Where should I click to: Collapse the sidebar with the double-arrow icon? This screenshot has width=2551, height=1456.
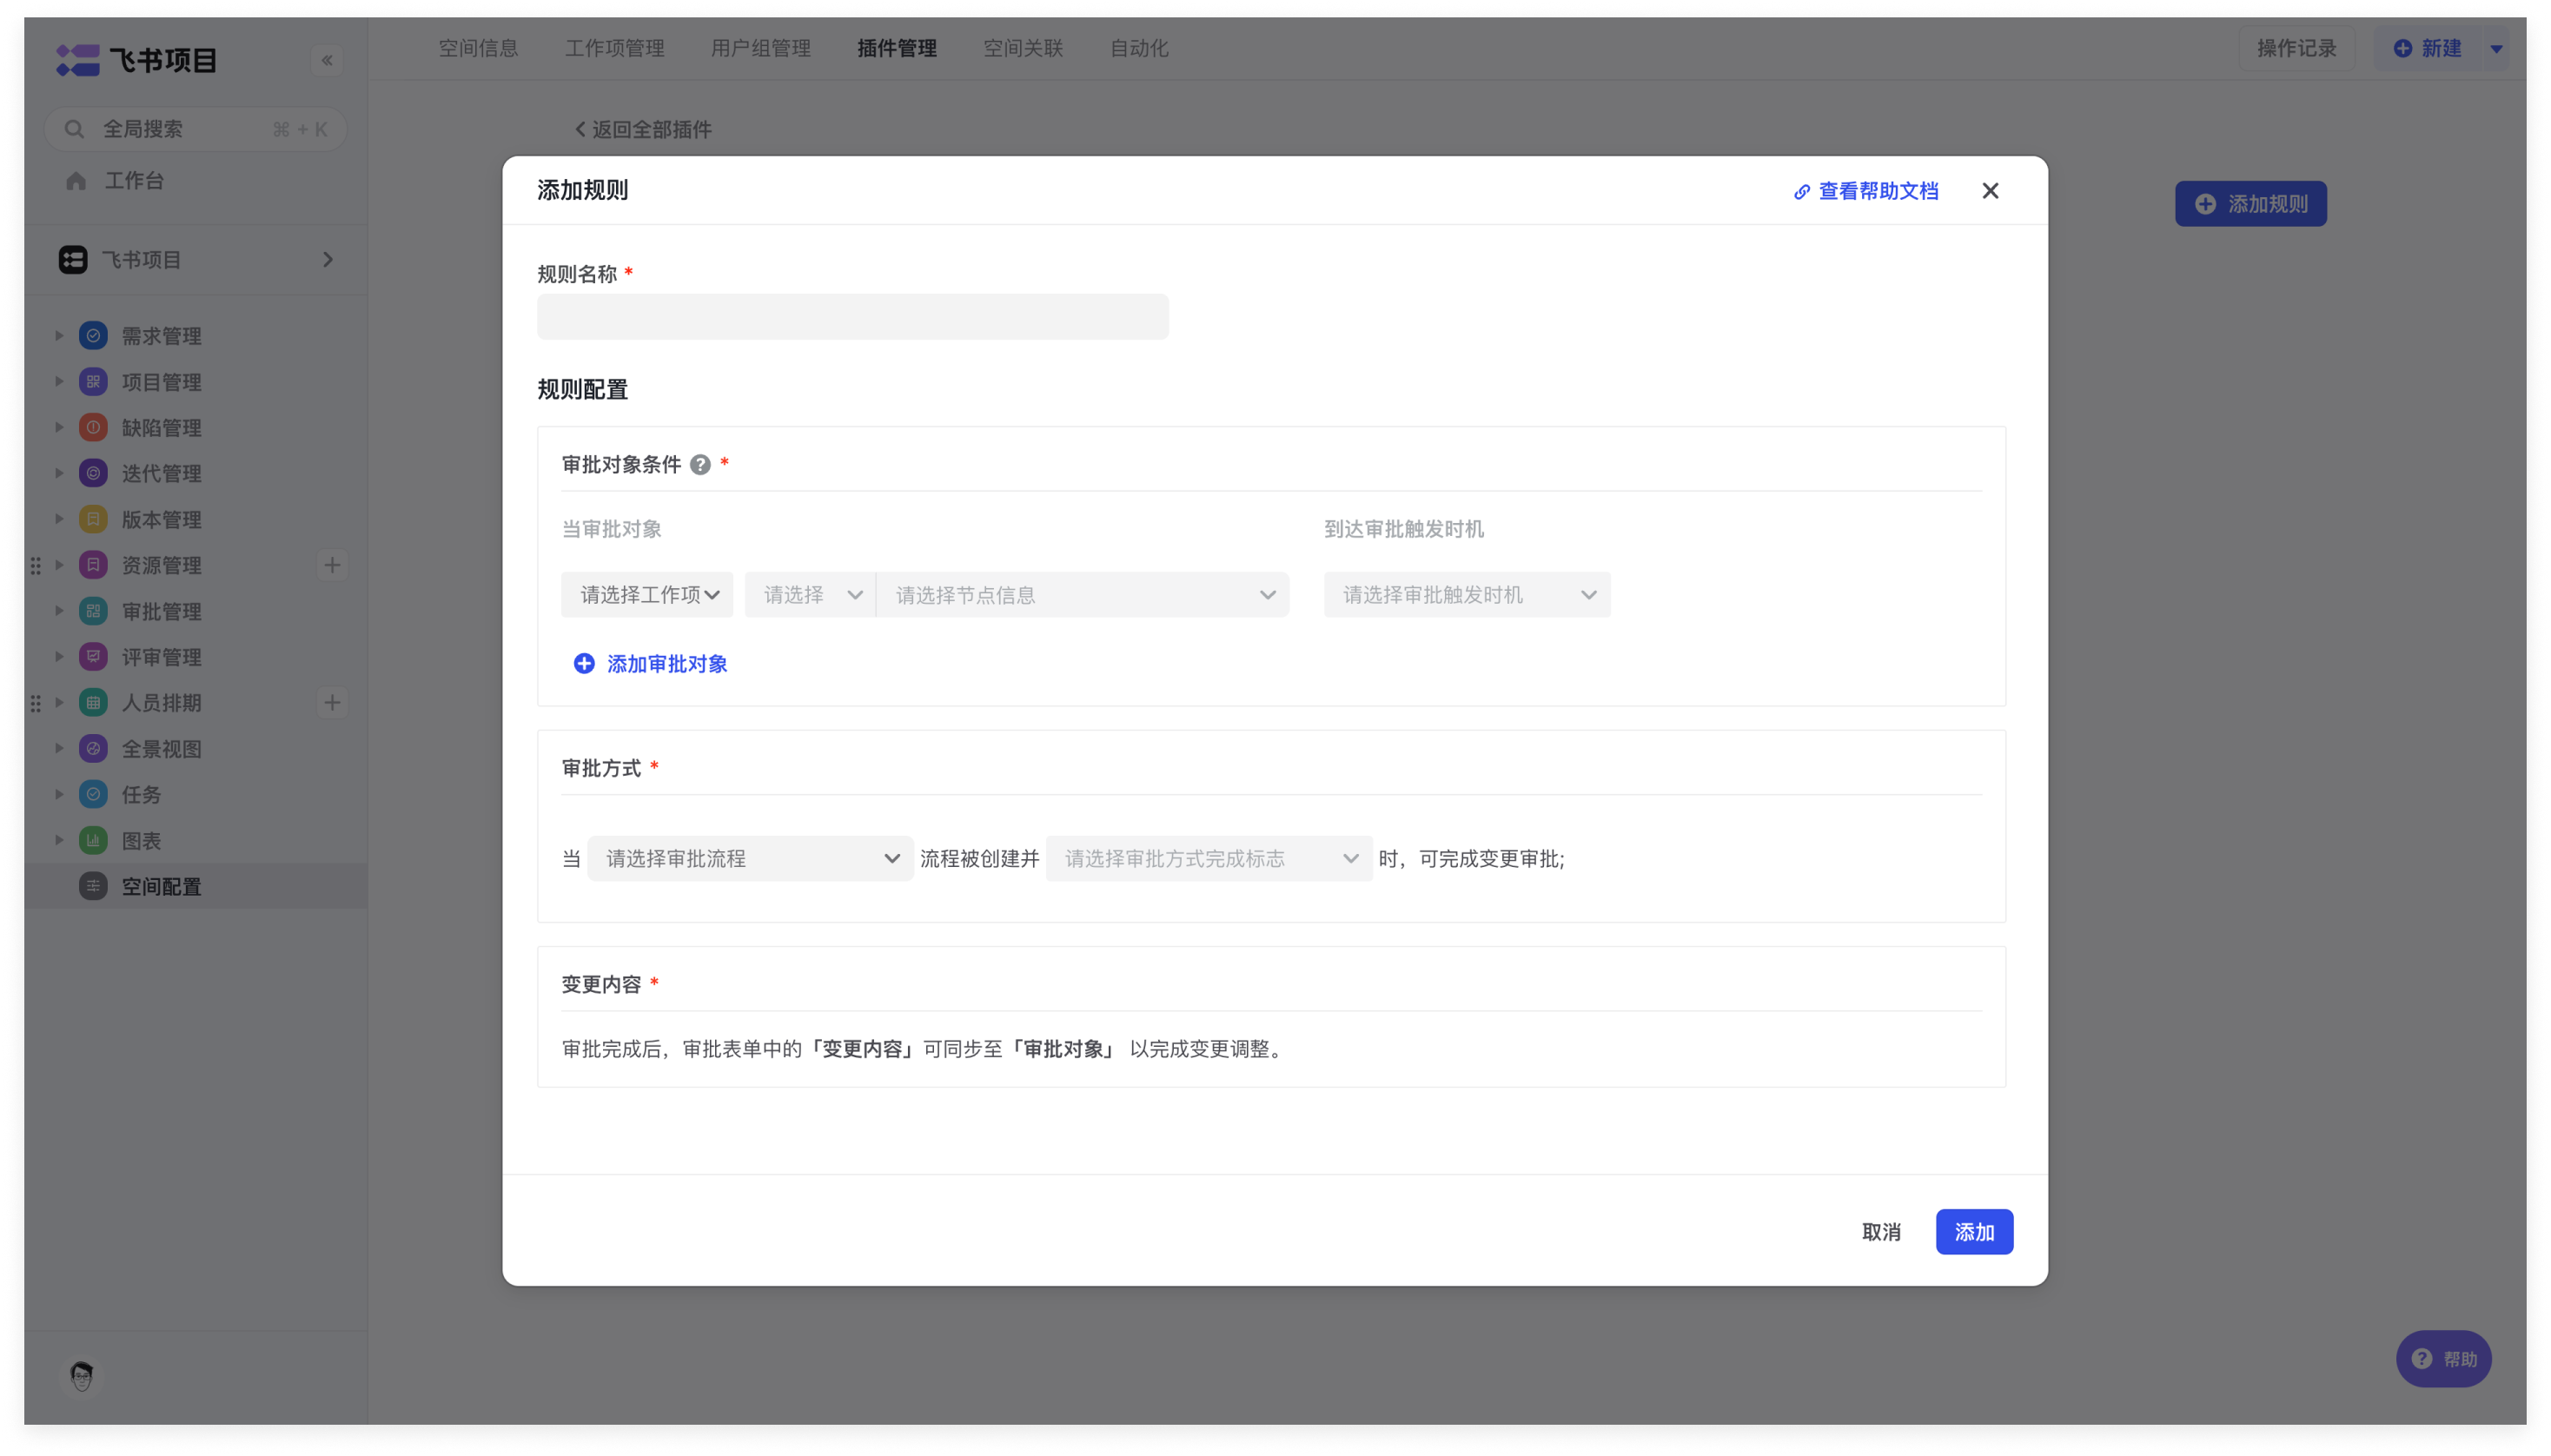click(x=327, y=60)
